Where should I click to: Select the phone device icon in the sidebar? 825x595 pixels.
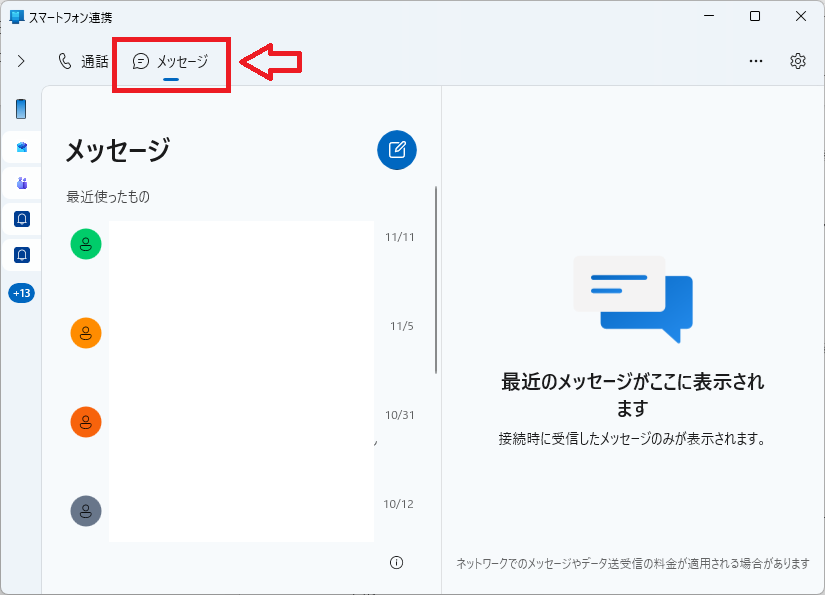point(21,110)
